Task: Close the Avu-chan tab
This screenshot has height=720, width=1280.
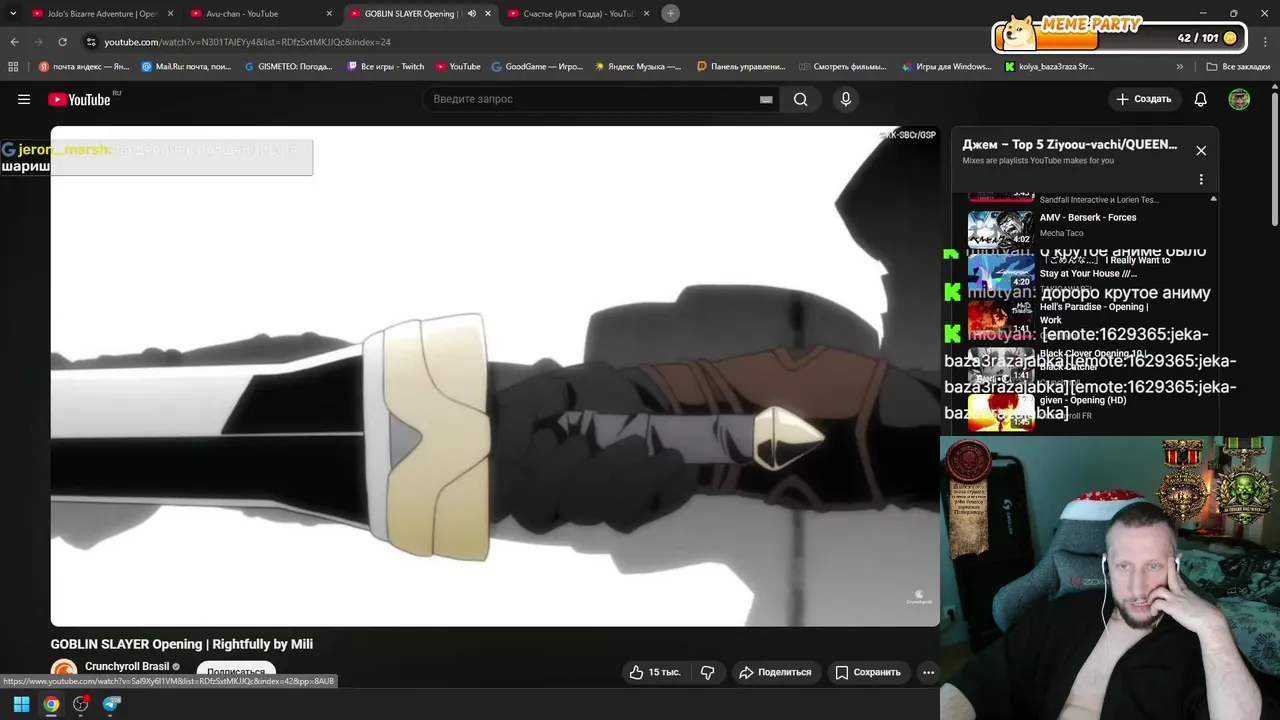Action: [x=329, y=14]
